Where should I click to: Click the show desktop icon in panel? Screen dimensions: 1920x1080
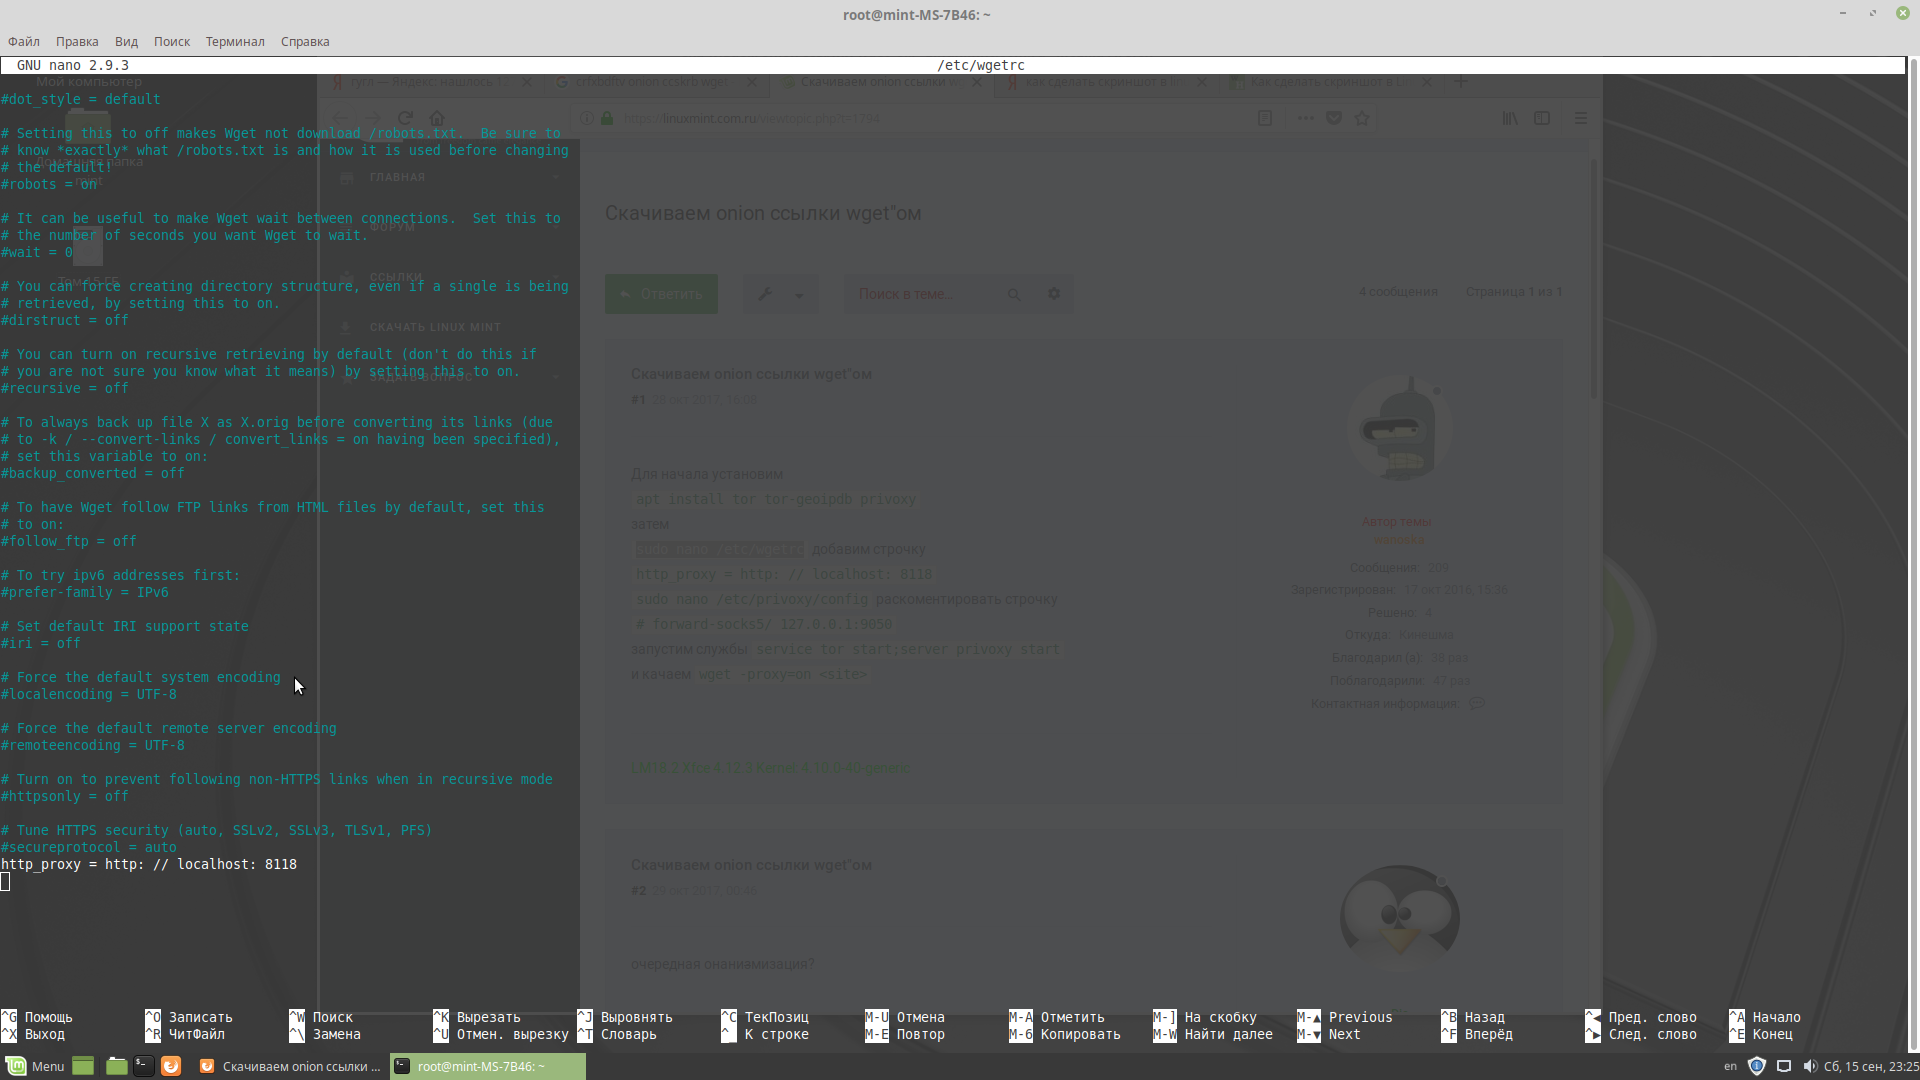pos(83,1066)
